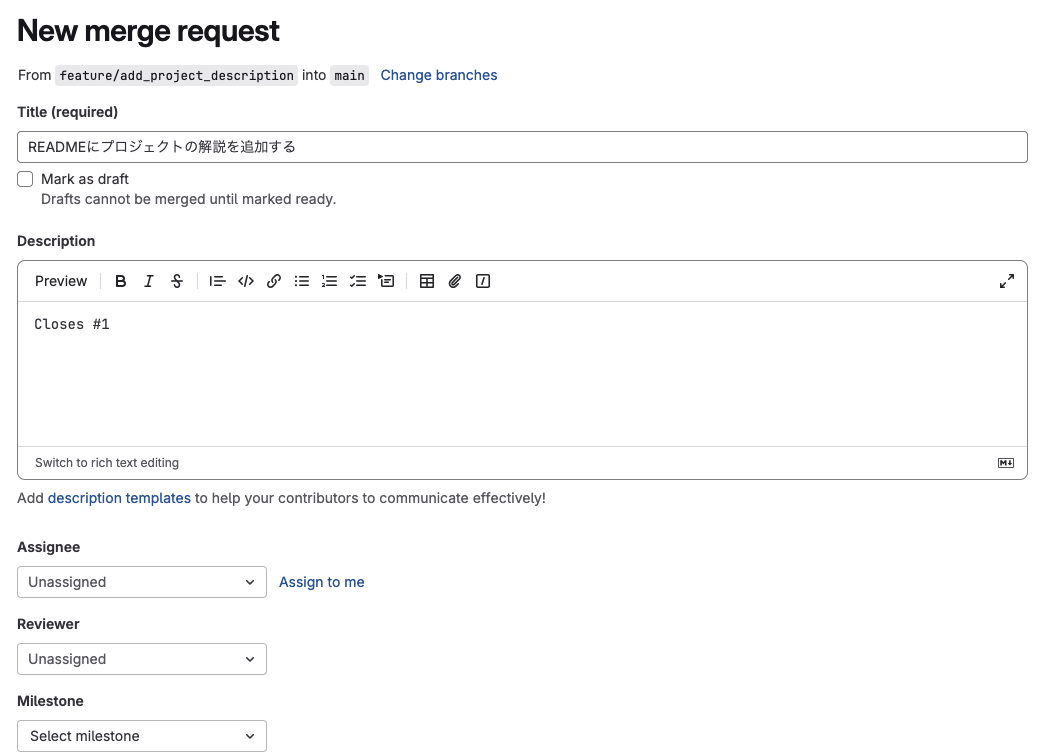Image resolution: width=1052 pixels, height=755 pixels.
Task: Insert a numbered list
Action: pyautogui.click(x=330, y=281)
